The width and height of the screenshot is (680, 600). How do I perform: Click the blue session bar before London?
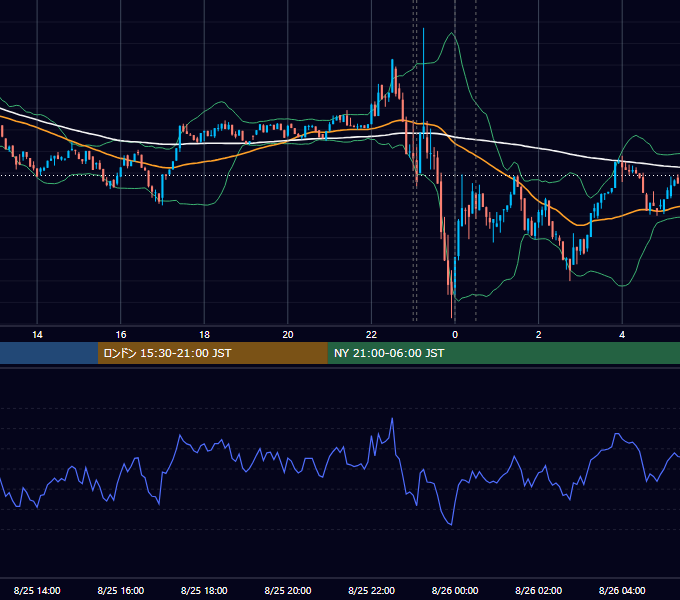pos(49,353)
